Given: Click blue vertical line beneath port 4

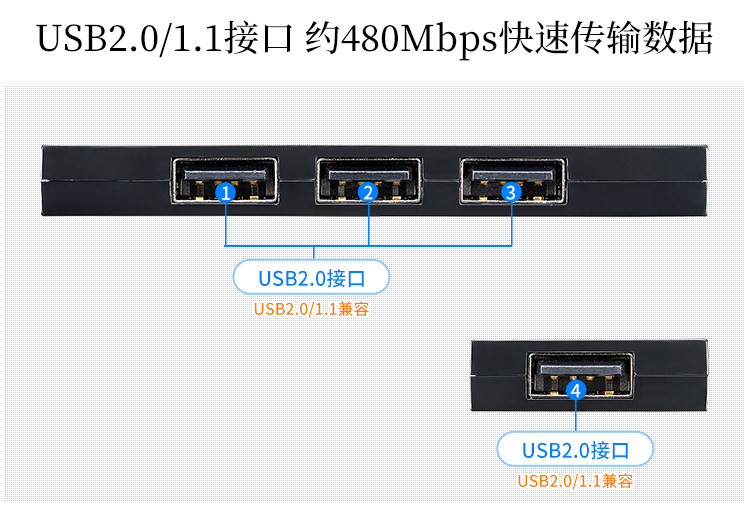Looking at the screenshot, I should [576, 416].
